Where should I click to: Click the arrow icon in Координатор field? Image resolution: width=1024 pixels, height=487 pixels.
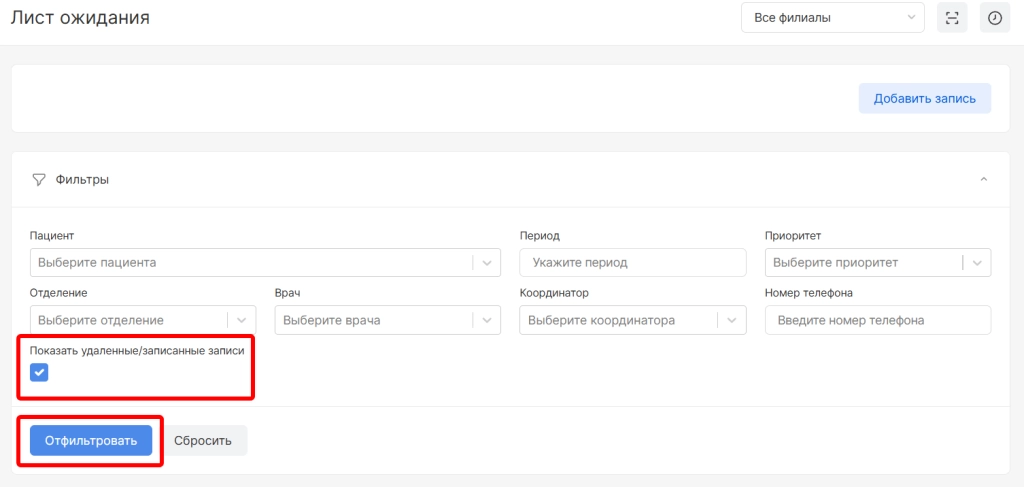732,321
